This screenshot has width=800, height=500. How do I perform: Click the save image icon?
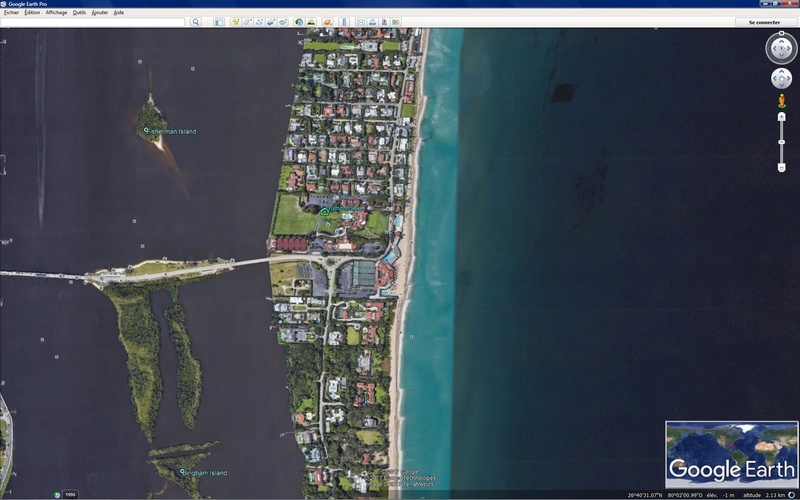[384, 22]
